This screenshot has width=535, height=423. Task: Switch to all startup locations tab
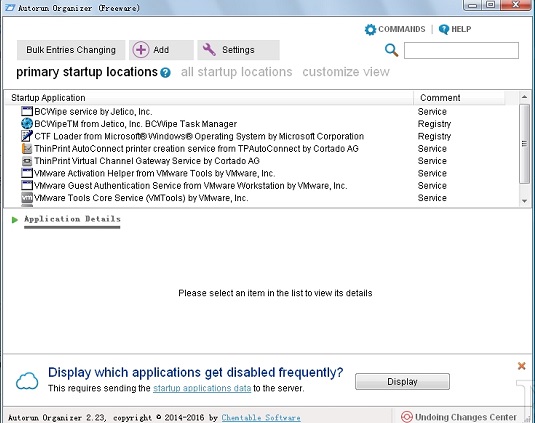coord(236,72)
